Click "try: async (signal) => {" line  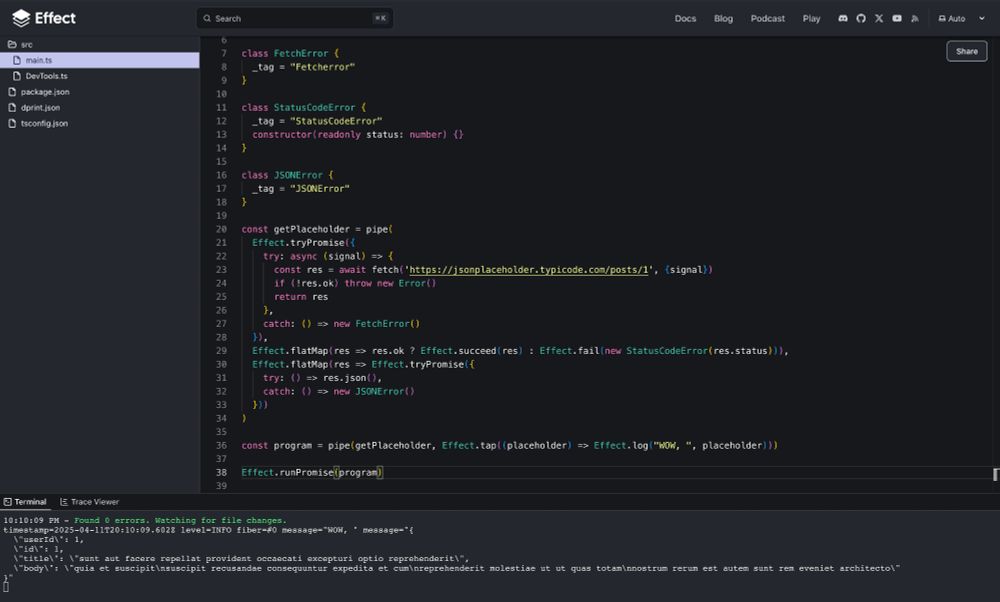click(x=328, y=256)
